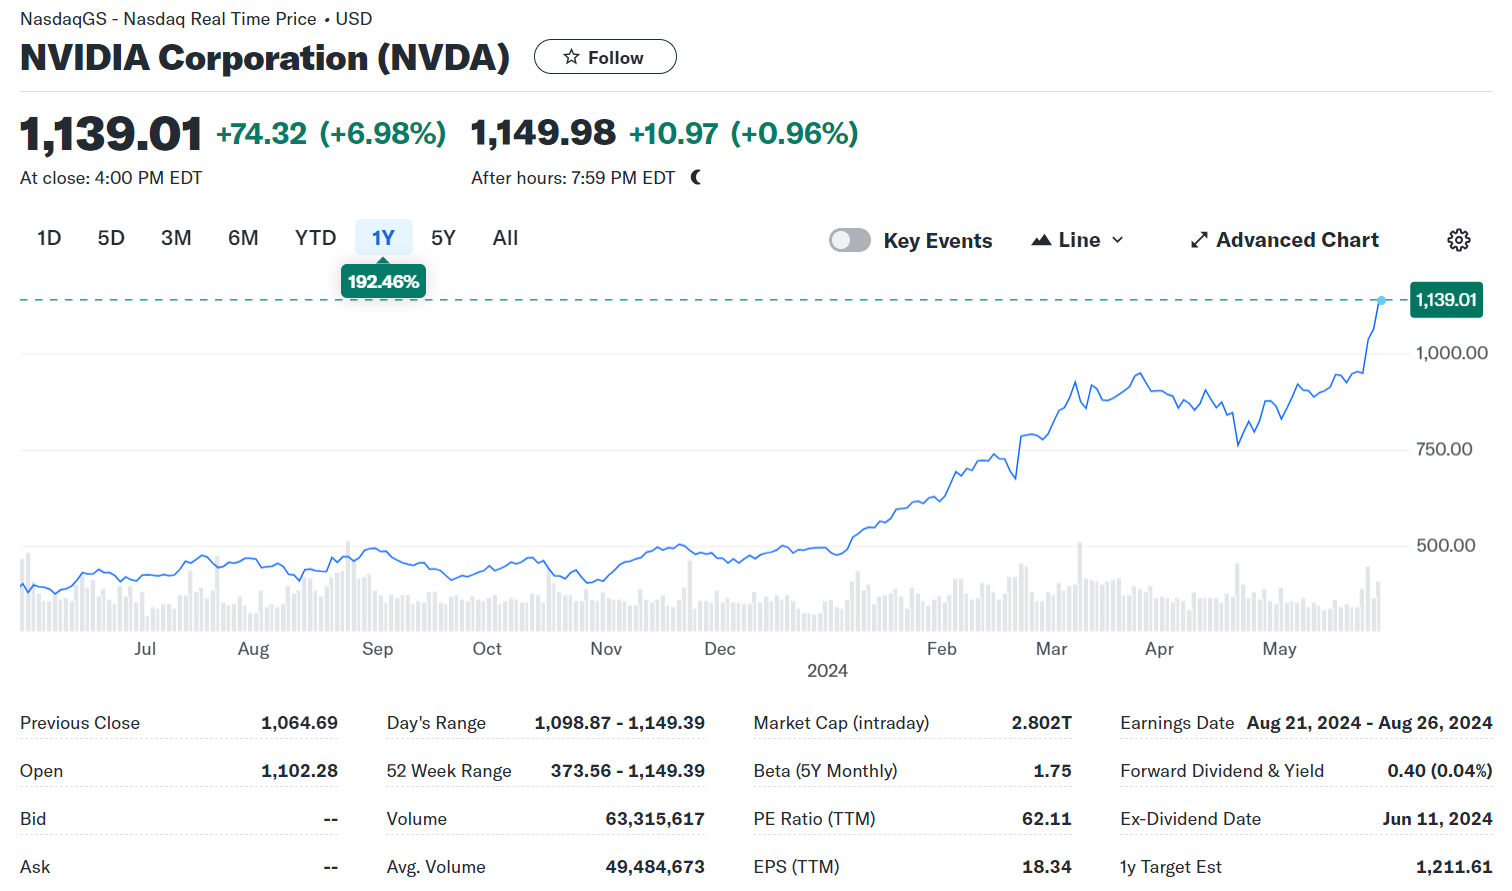Choose the YTD range tab
Viewport: 1512px width, 891px height.
pos(315,238)
